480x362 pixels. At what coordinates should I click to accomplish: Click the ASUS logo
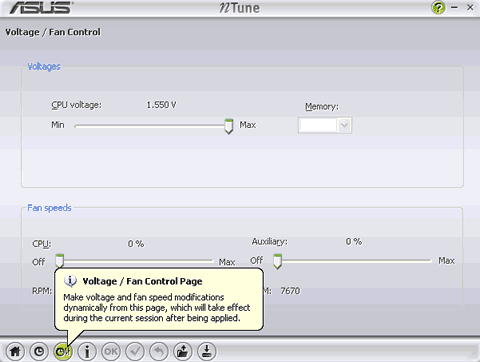click(x=41, y=8)
